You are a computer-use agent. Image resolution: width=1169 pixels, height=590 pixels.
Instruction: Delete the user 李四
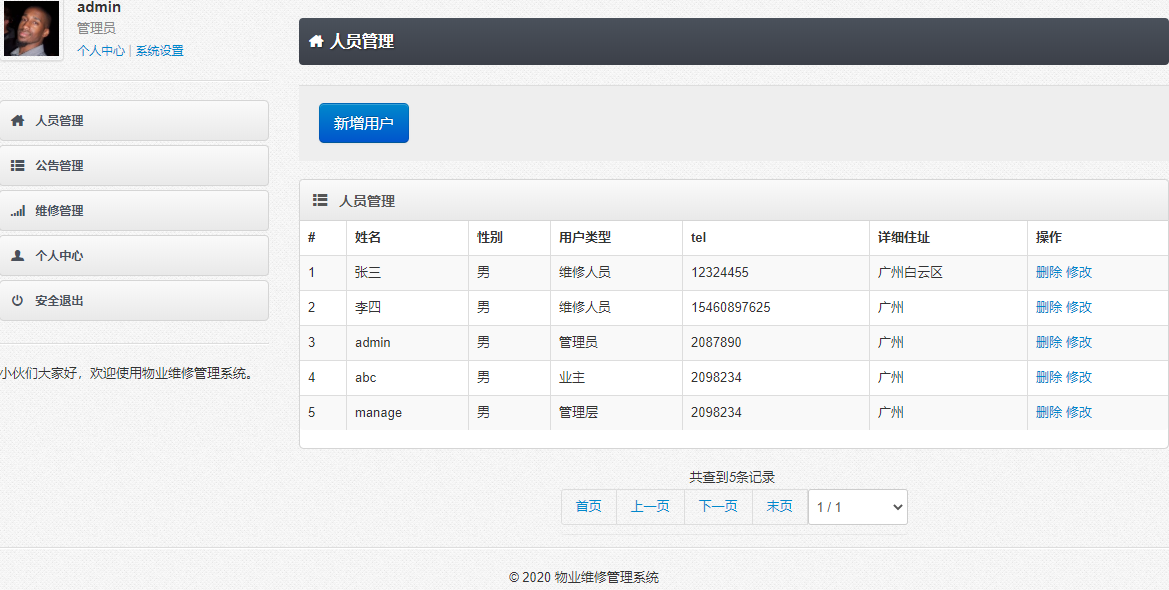[1049, 307]
